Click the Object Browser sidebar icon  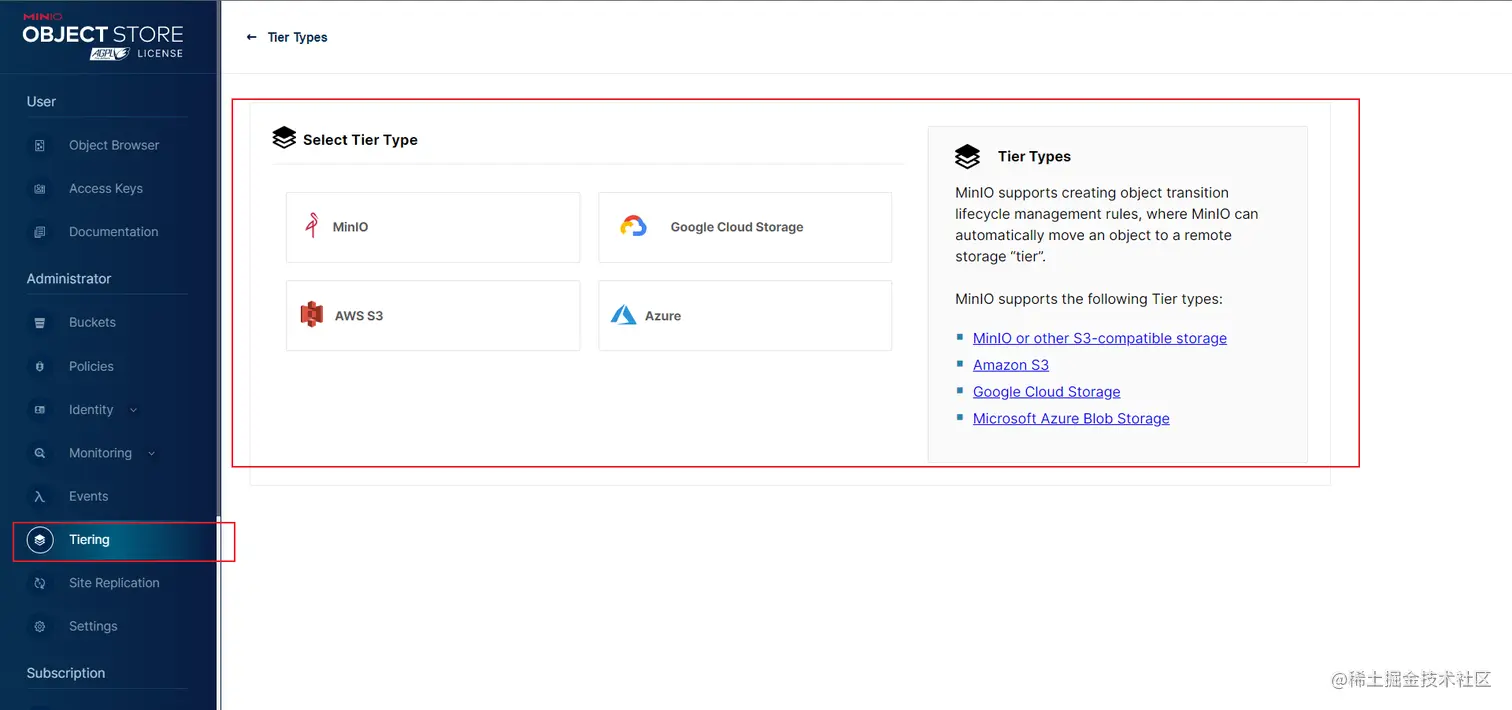pos(40,145)
